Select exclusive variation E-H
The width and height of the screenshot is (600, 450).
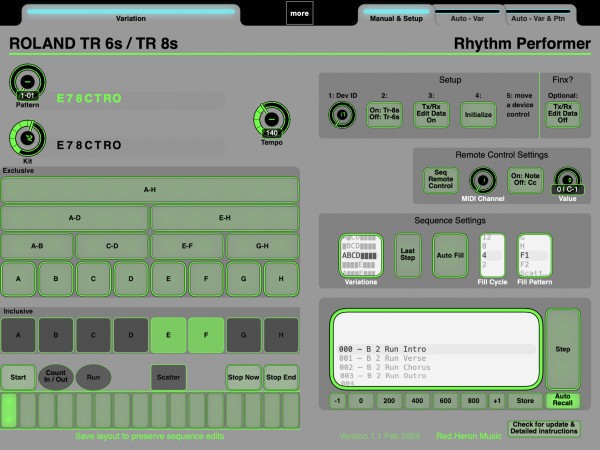pos(225,218)
